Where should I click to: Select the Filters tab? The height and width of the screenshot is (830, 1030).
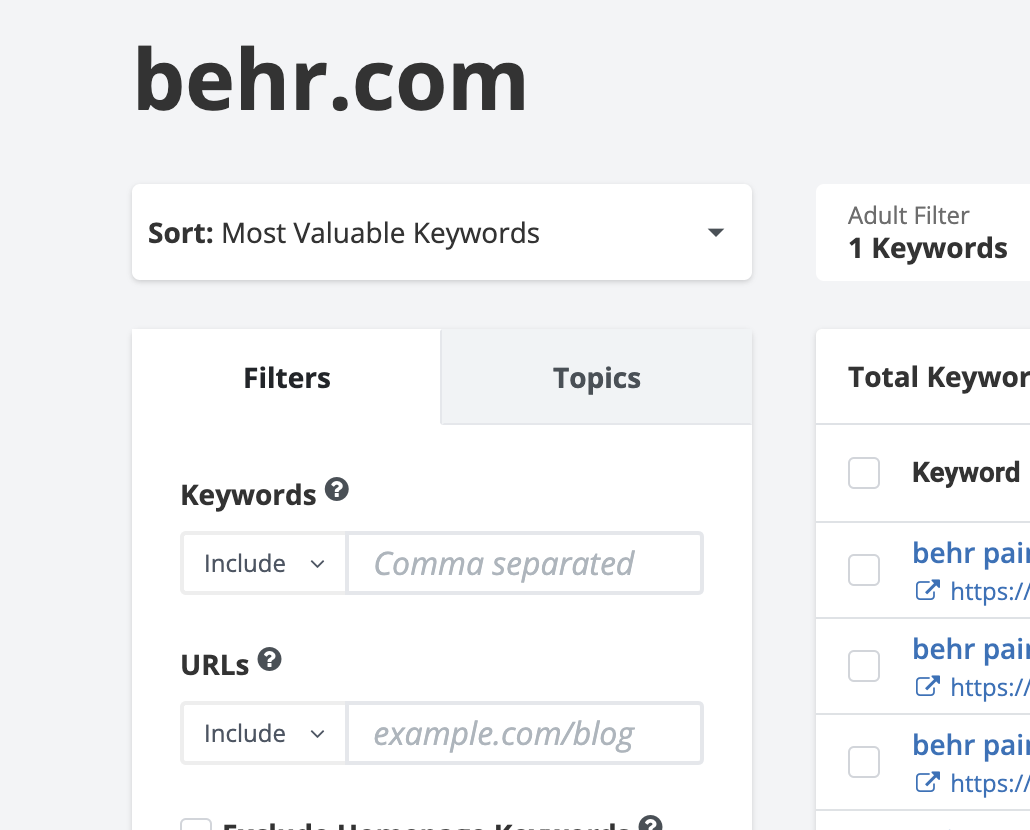tap(287, 378)
